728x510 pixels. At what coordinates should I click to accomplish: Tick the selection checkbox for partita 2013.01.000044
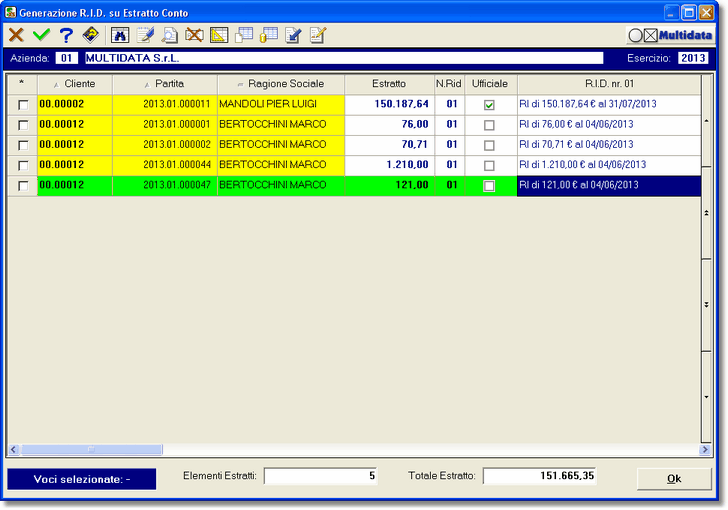[23, 165]
